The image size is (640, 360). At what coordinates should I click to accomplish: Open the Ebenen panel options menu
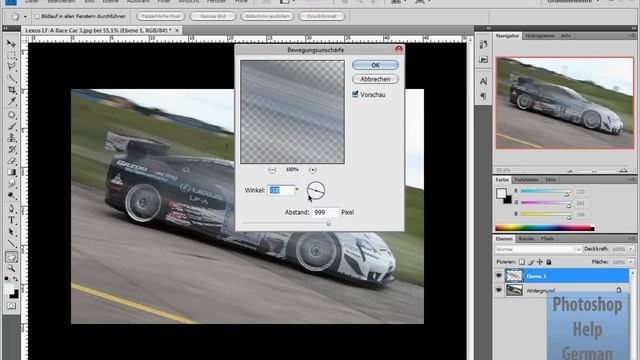(x=632, y=239)
